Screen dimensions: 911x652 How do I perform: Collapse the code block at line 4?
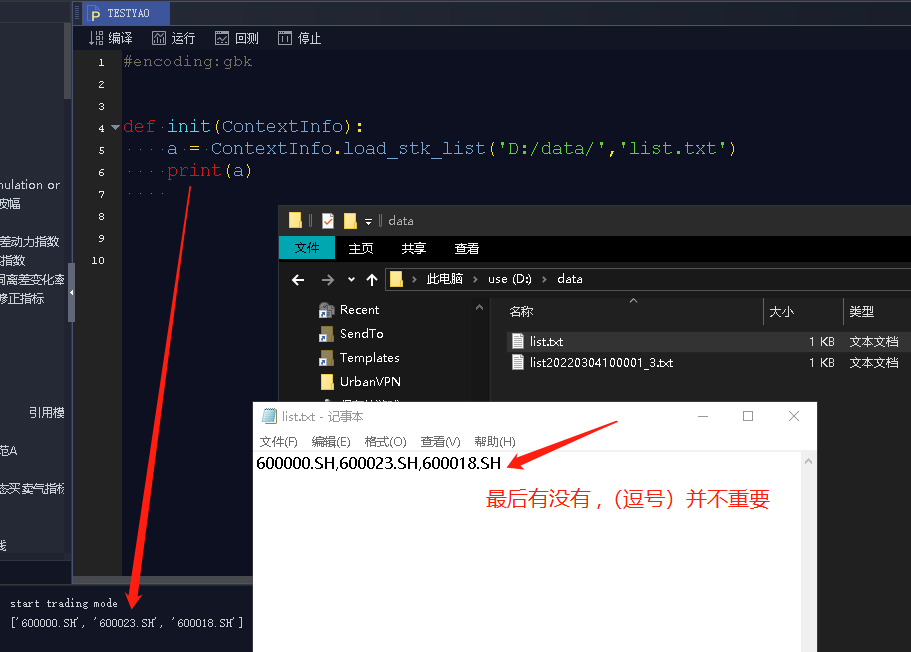[114, 128]
